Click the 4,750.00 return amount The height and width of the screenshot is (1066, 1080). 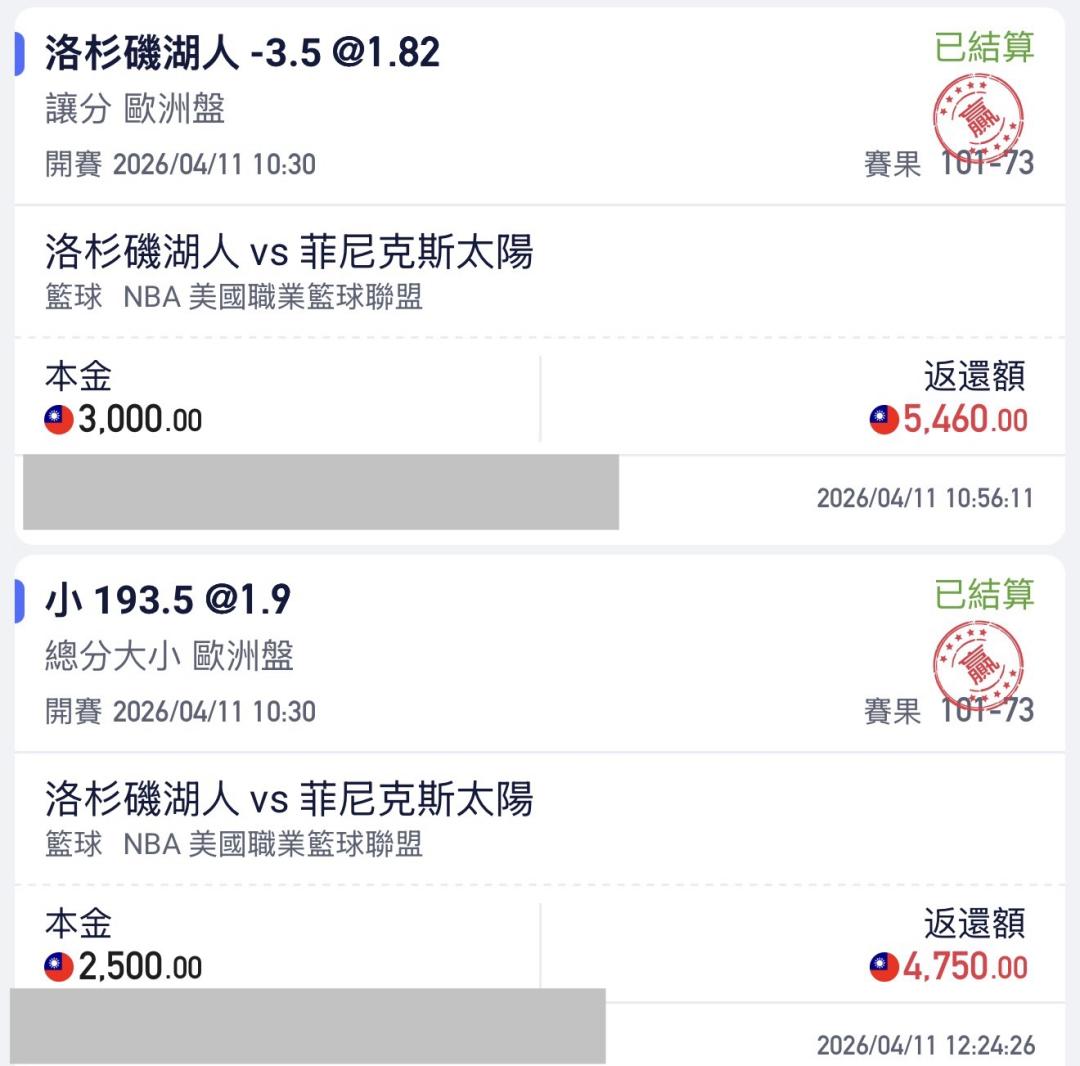tap(964, 967)
